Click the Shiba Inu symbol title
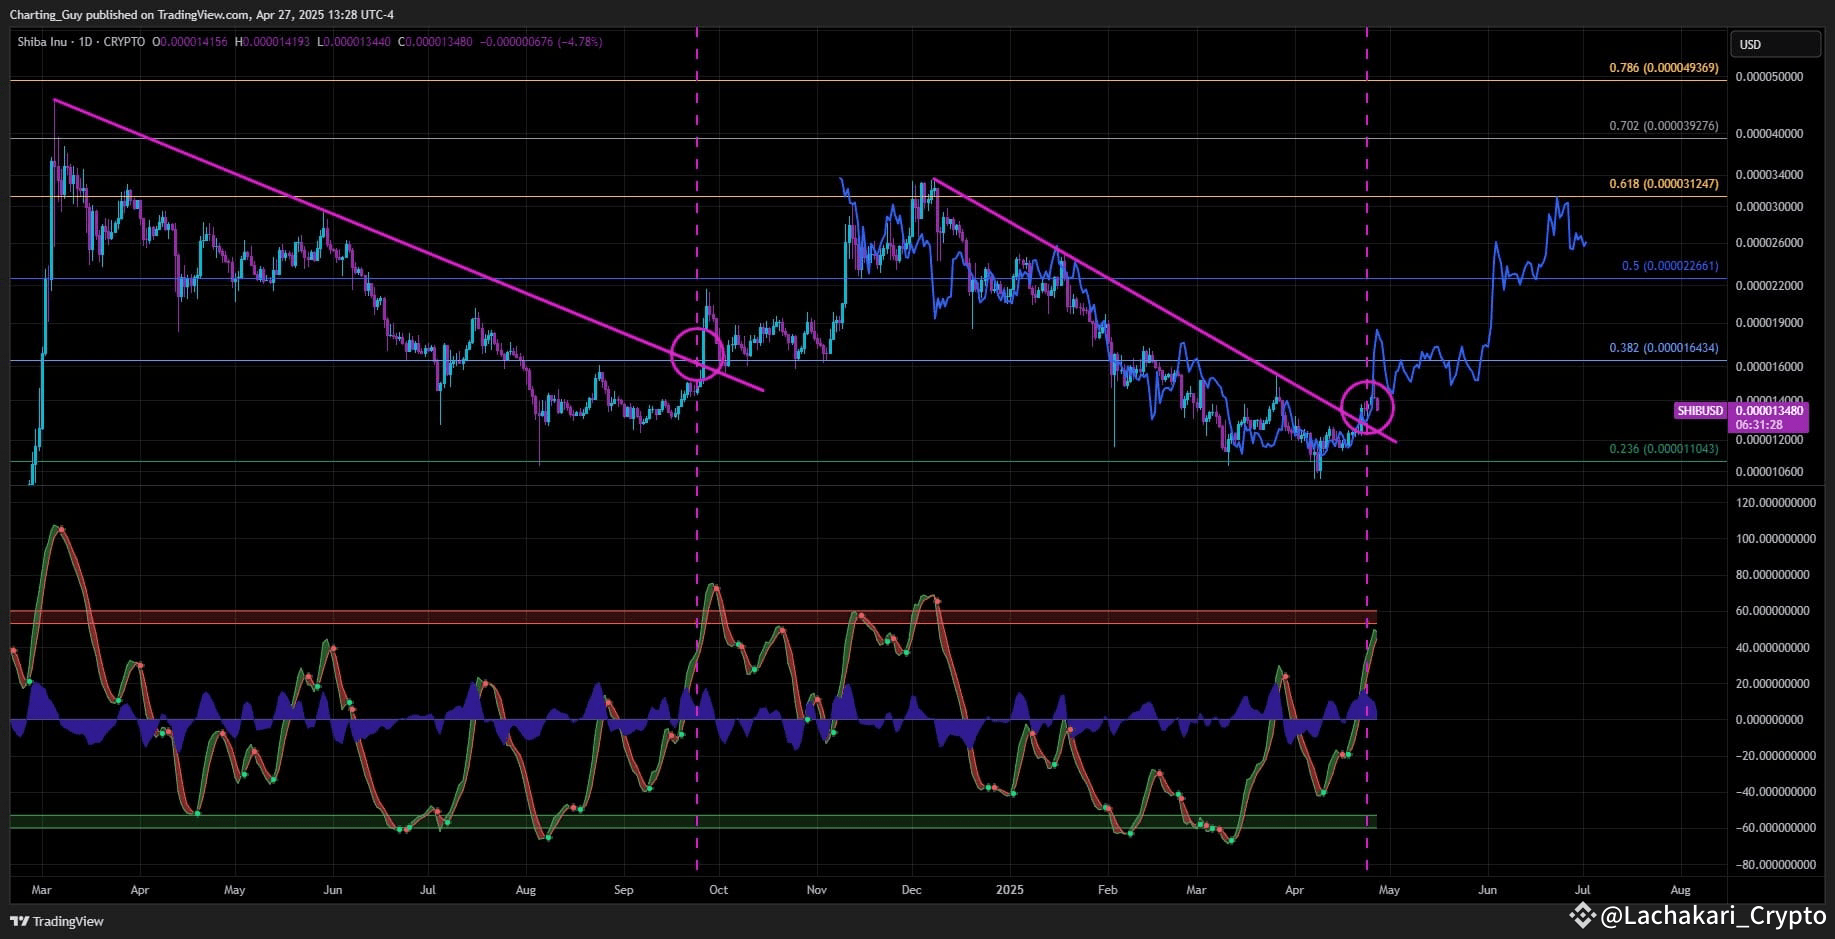Screen dimensions: 1835x939 (x=42, y=42)
